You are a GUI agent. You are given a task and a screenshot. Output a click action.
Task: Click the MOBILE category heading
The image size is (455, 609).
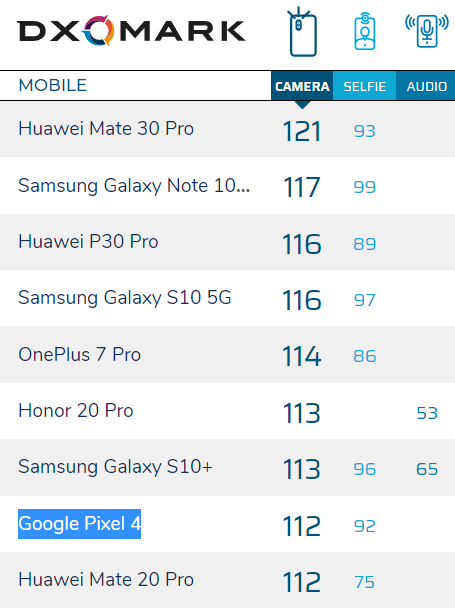click(52, 85)
